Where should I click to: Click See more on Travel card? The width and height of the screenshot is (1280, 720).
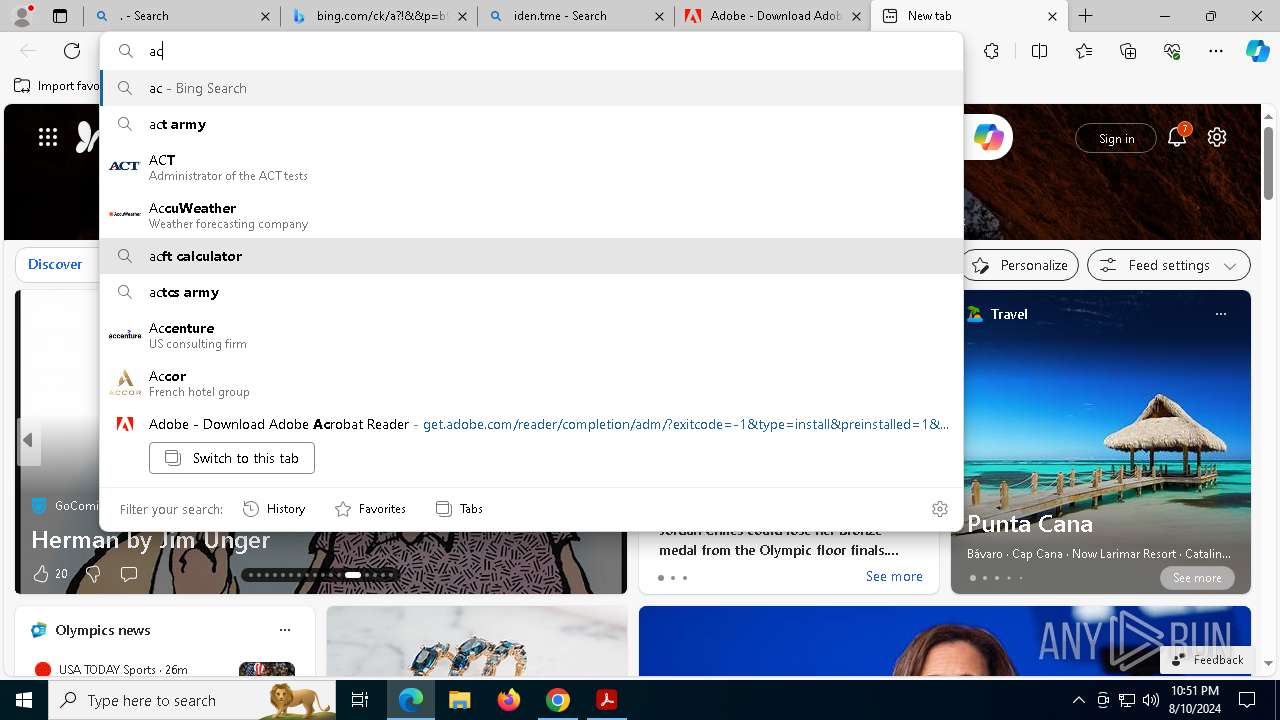1197,578
